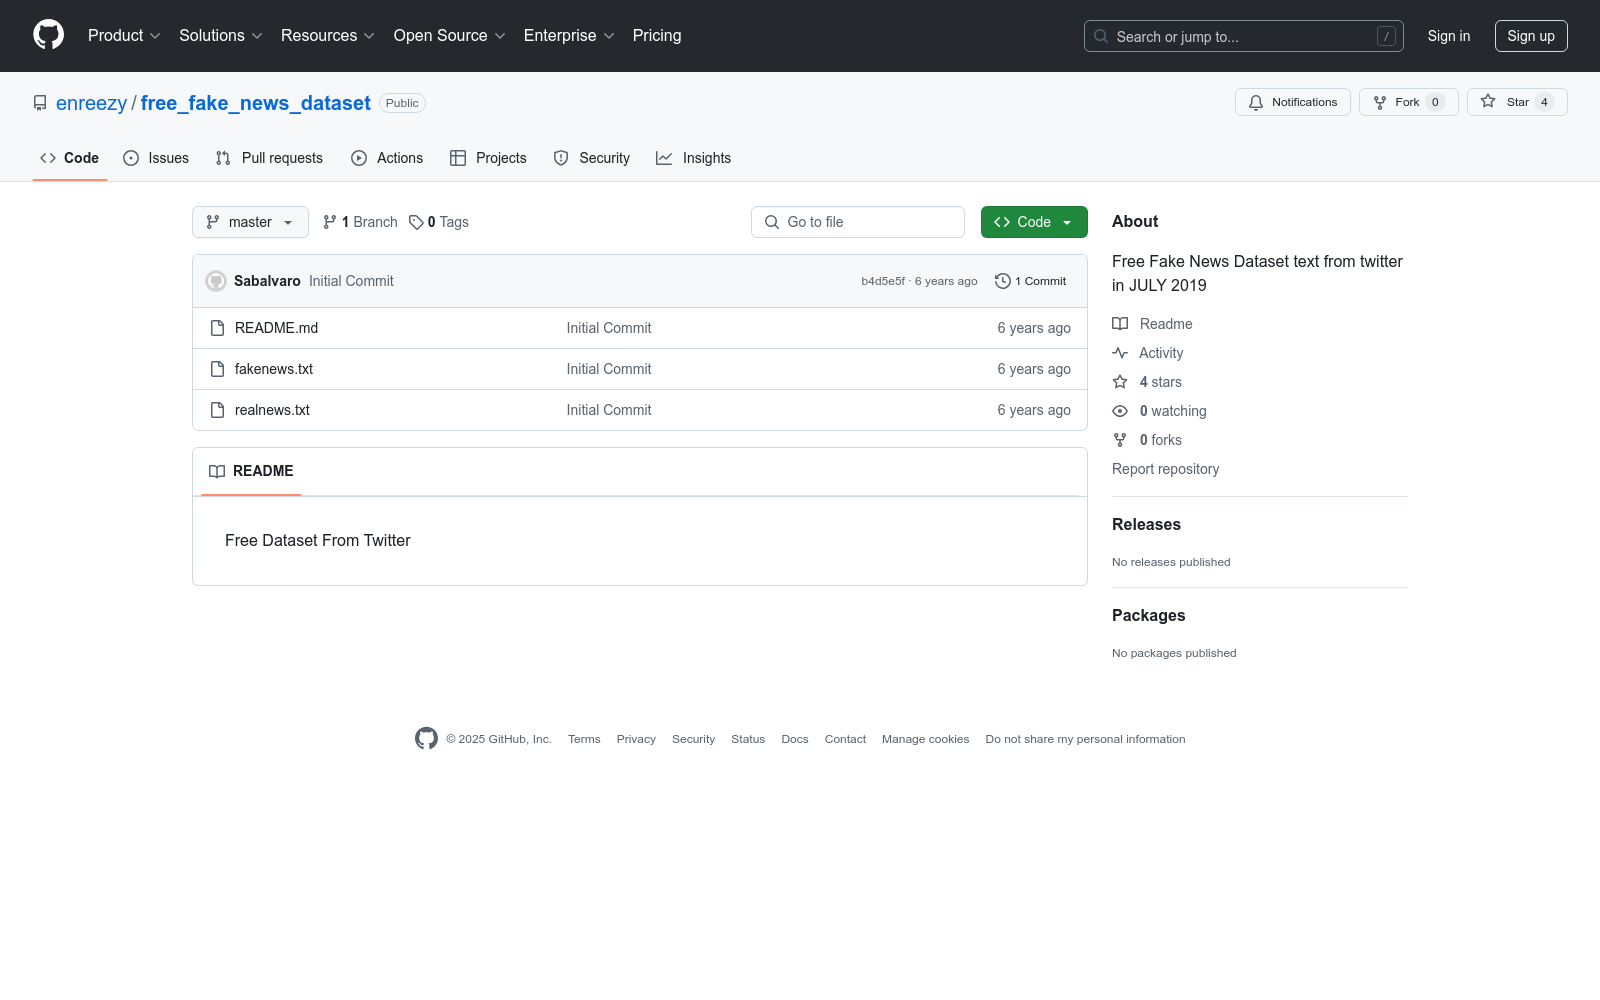View the 1 Branch link
The width and height of the screenshot is (1600, 1000).
360,222
